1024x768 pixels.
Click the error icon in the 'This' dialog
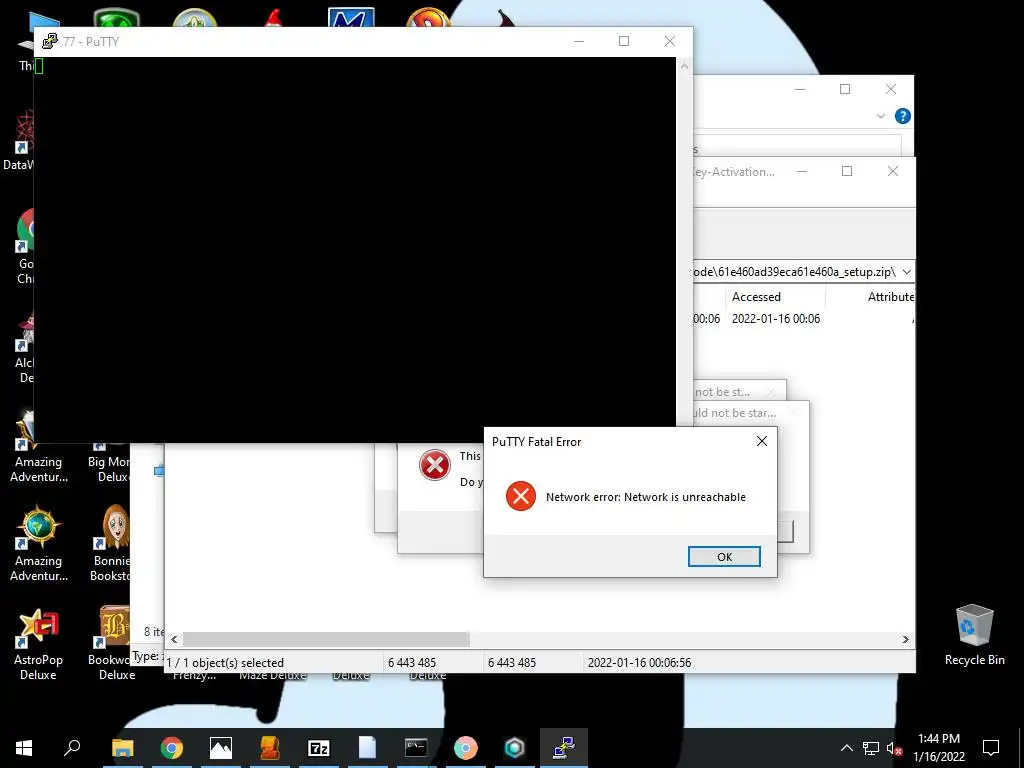(x=434, y=465)
